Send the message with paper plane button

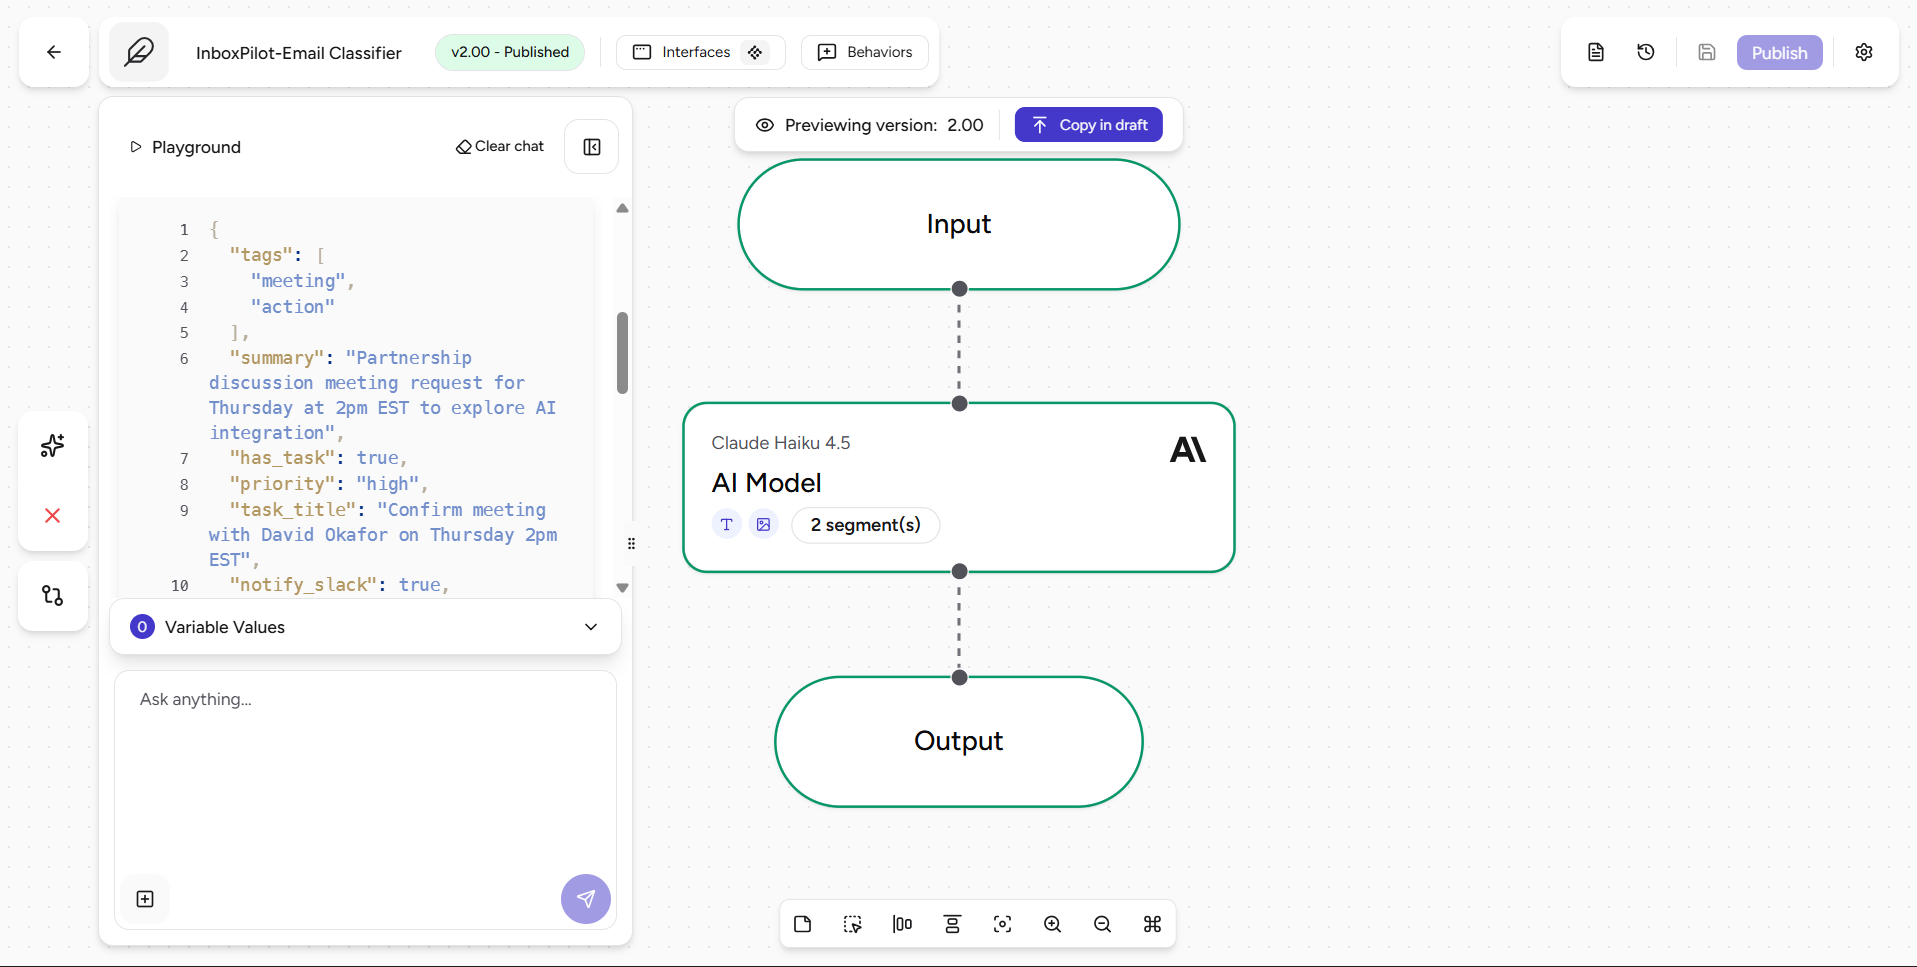coord(586,899)
